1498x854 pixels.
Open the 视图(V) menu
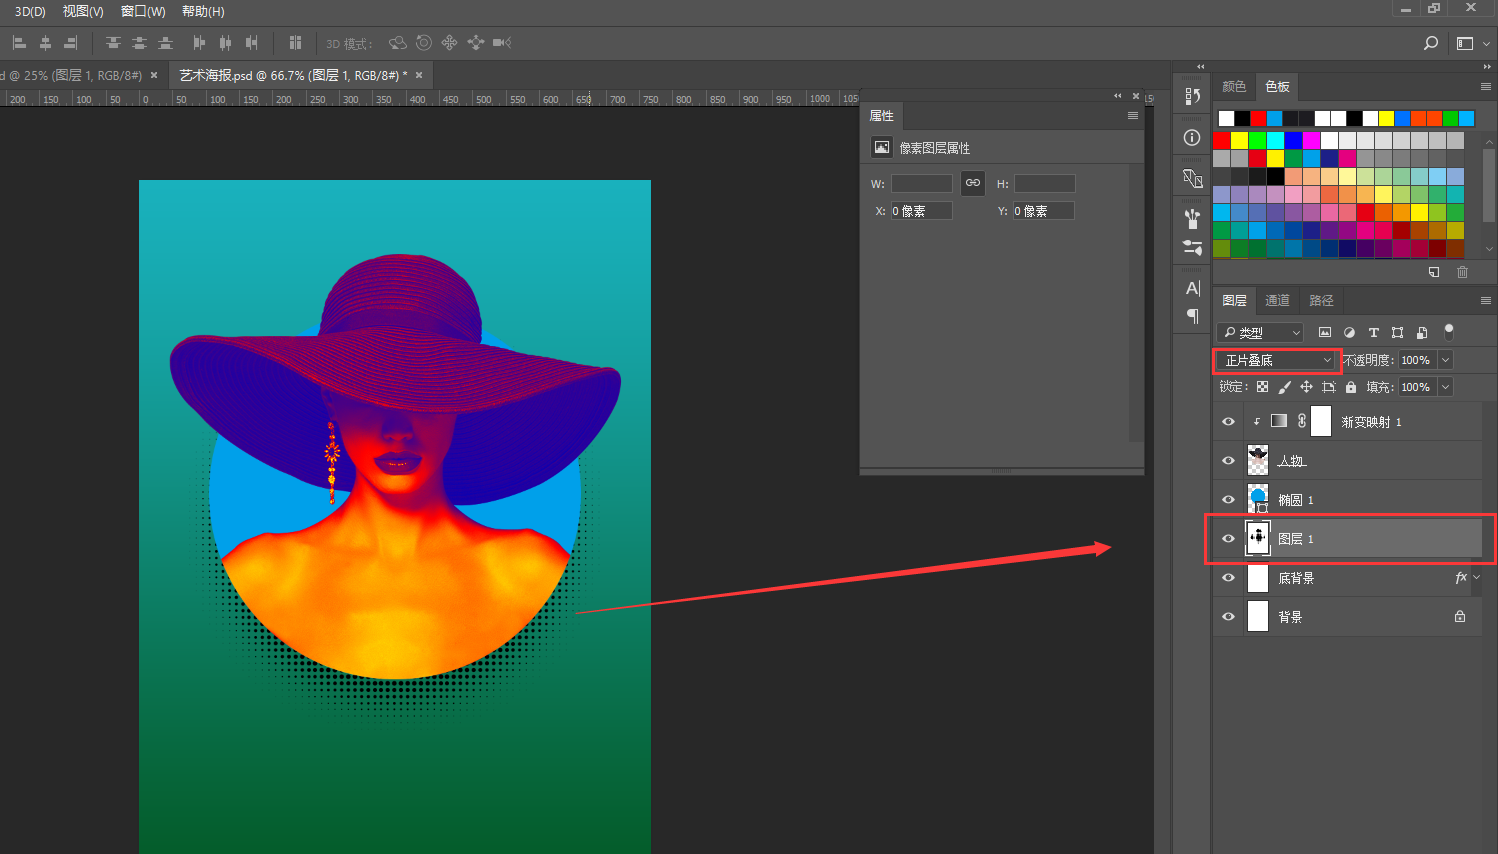pyautogui.click(x=83, y=11)
